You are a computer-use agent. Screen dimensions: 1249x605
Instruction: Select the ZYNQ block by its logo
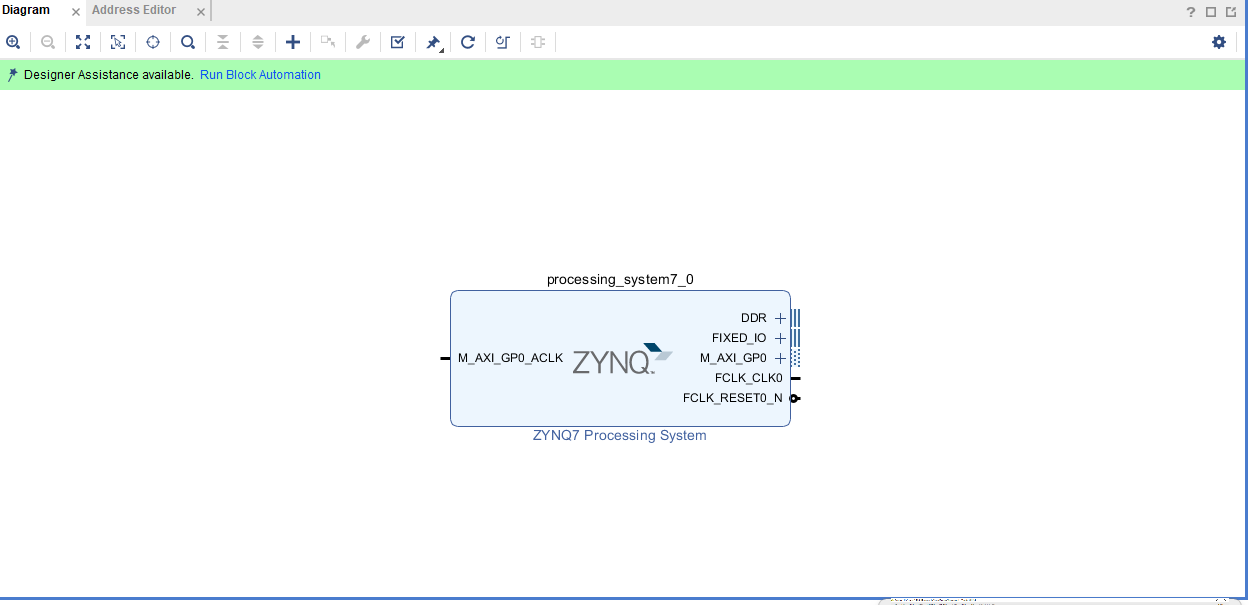tap(622, 359)
